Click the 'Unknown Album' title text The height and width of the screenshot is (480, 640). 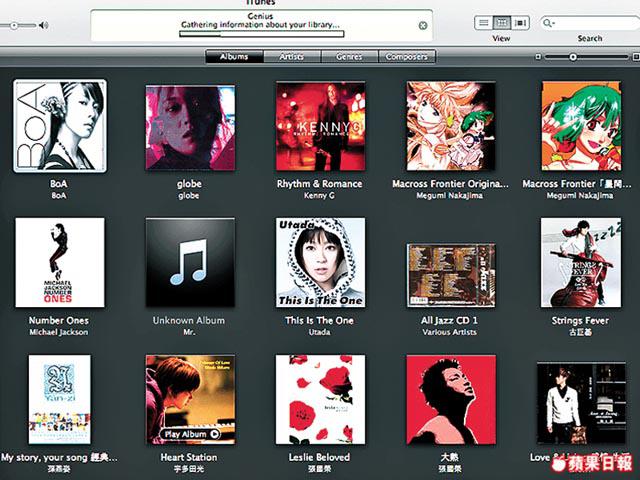(189, 321)
